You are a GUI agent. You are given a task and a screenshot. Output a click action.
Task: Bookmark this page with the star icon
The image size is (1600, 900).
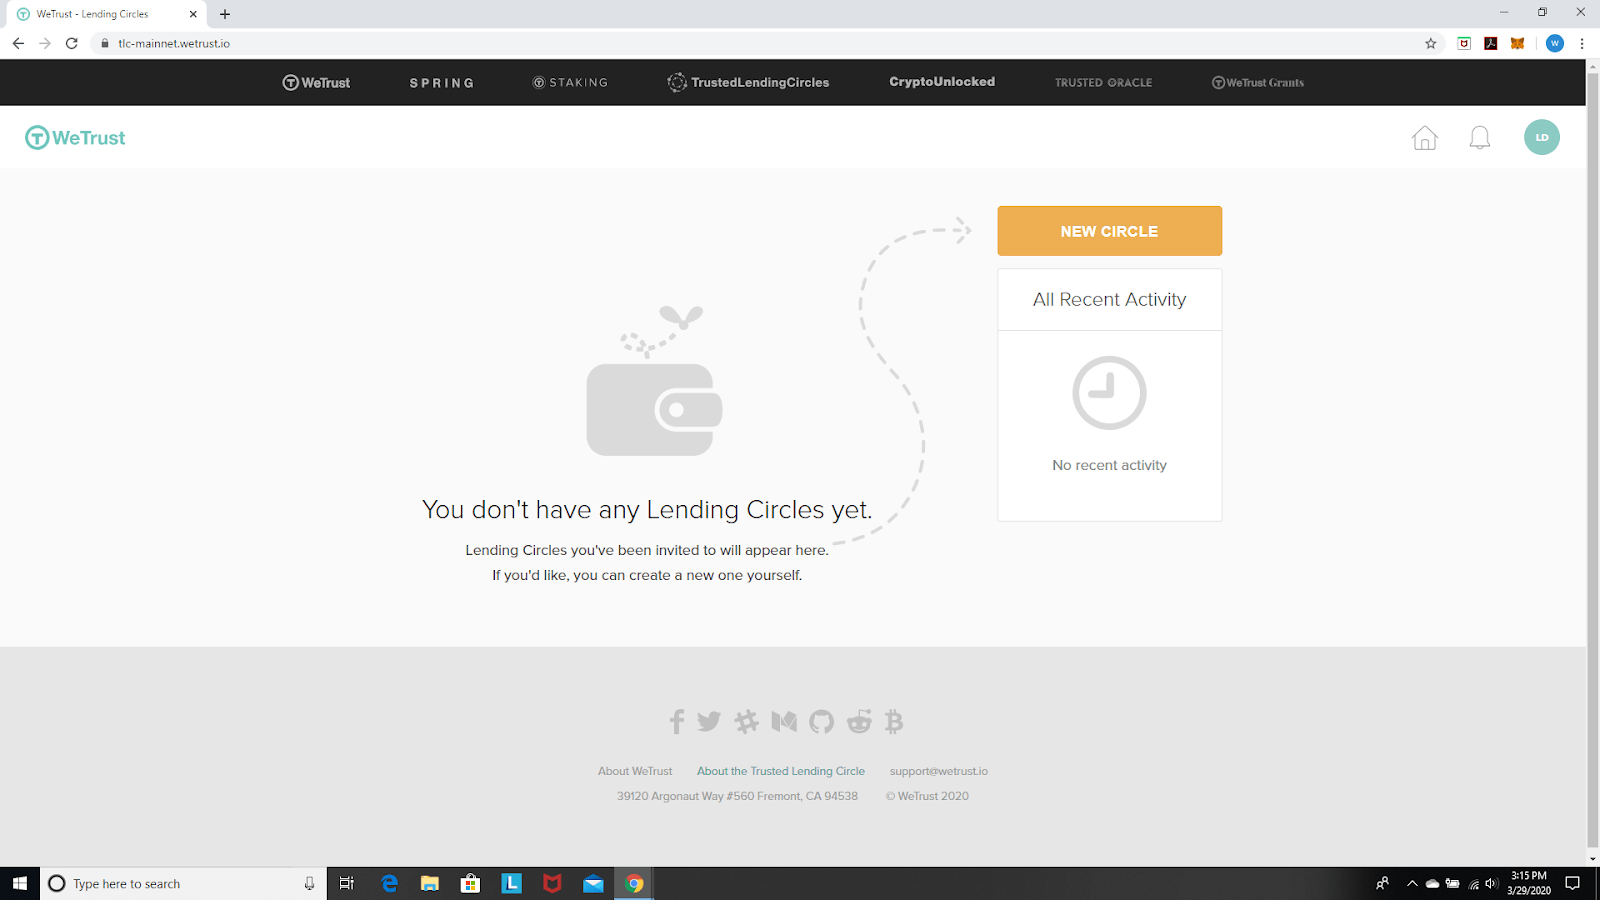click(x=1431, y=43)
